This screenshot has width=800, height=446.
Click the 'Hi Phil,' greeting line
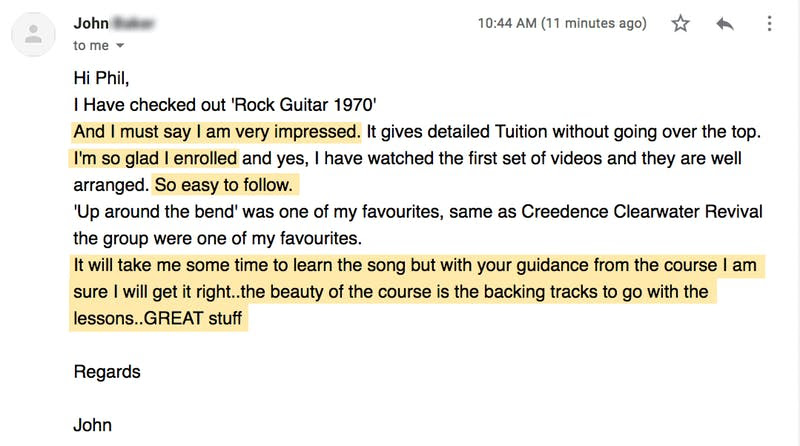(x=101, y=78)
